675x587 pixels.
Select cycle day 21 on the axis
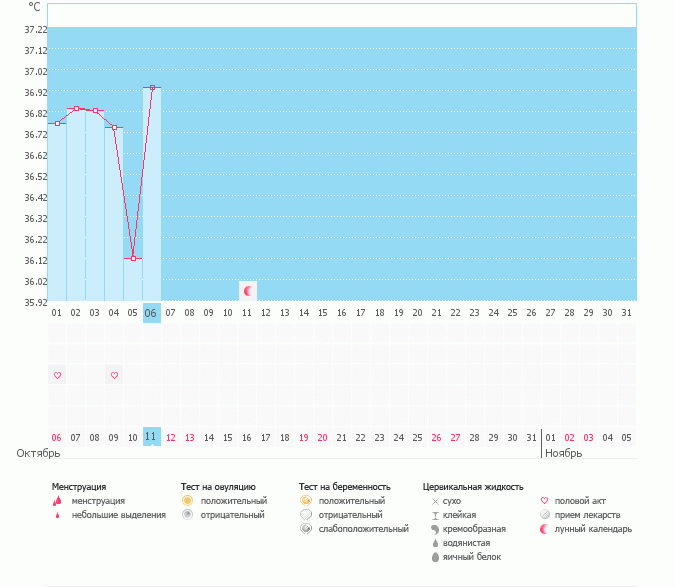click(x=437, y=313)
